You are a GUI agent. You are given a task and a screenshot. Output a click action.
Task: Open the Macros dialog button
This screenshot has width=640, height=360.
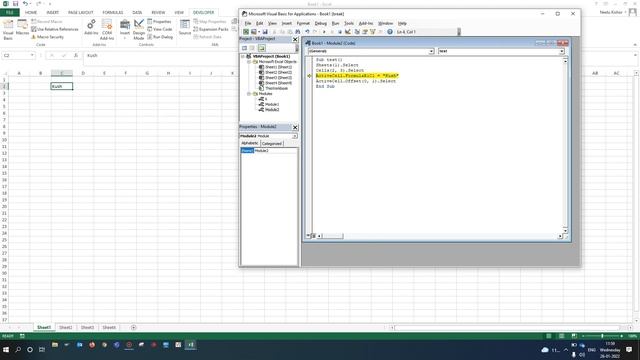pos(22,28)
